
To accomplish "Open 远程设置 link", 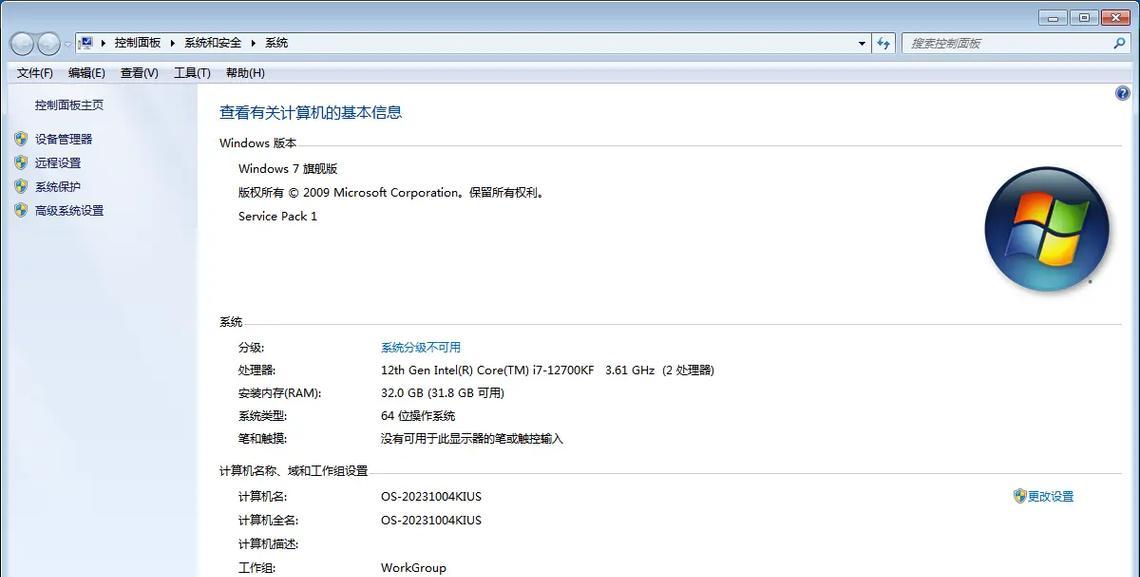I will point(58,163).
